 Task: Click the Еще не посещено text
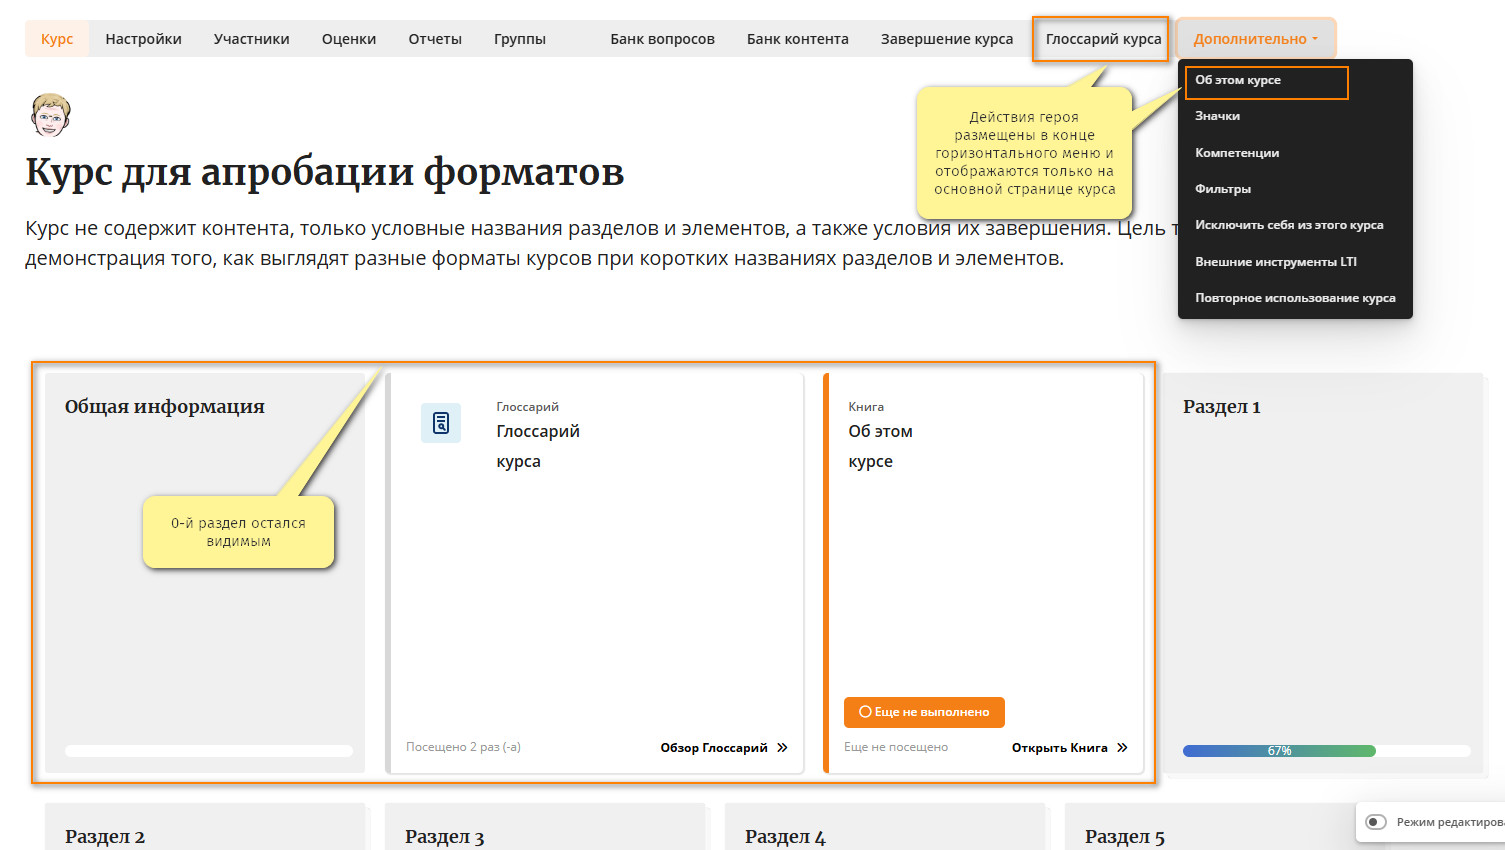[x=896, y=747]
